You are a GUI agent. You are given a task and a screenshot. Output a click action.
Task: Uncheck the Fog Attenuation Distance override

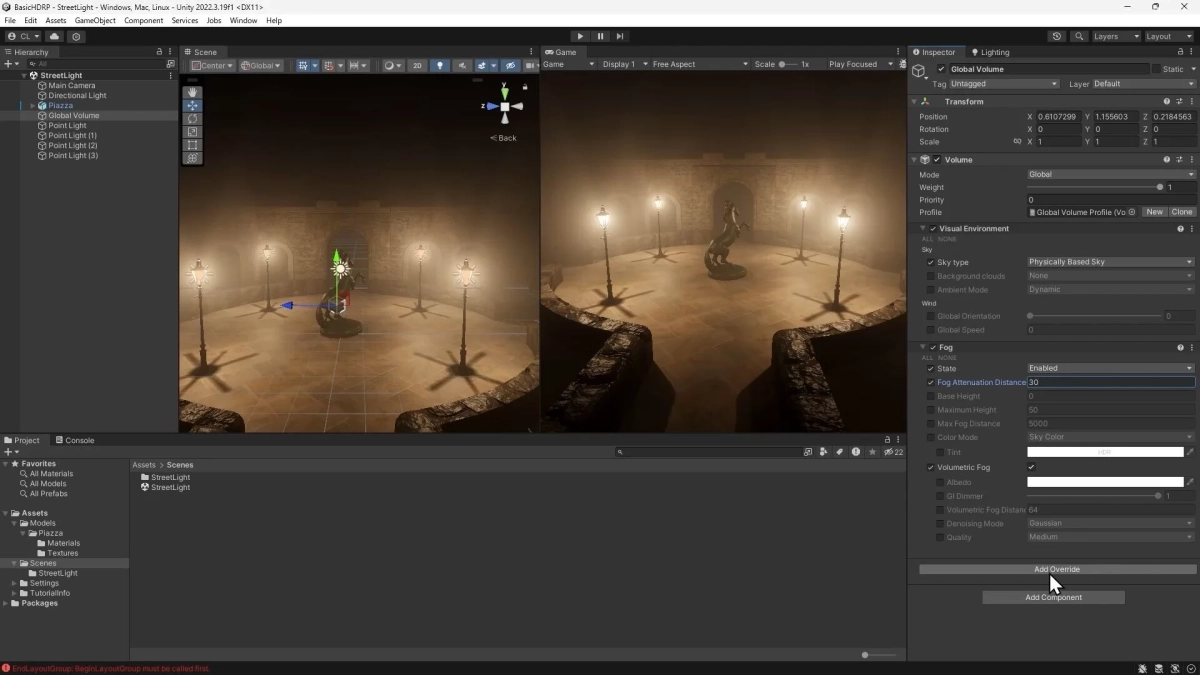(x=931, y=382)
